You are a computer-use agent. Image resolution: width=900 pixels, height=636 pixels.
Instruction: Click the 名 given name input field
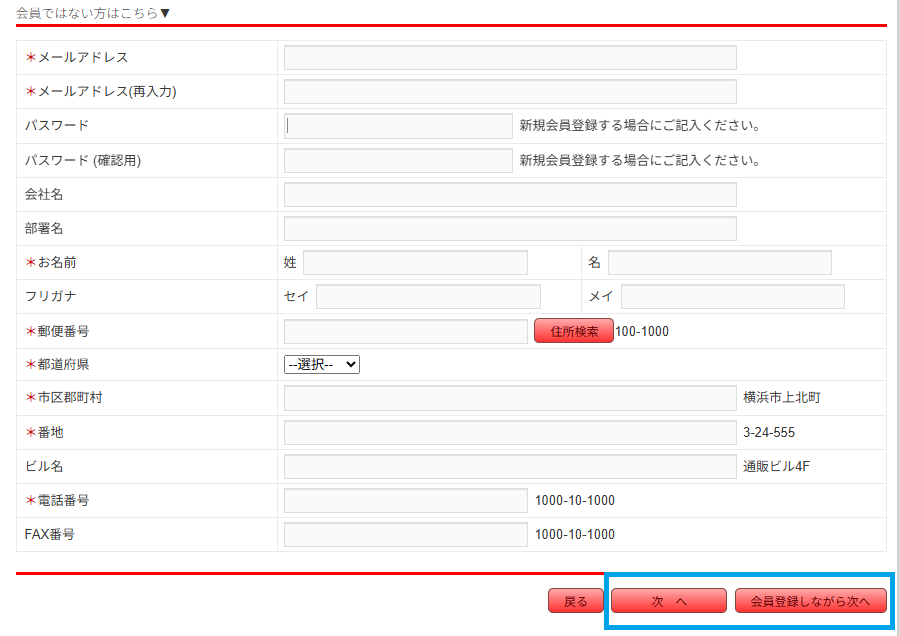[720, 262]
